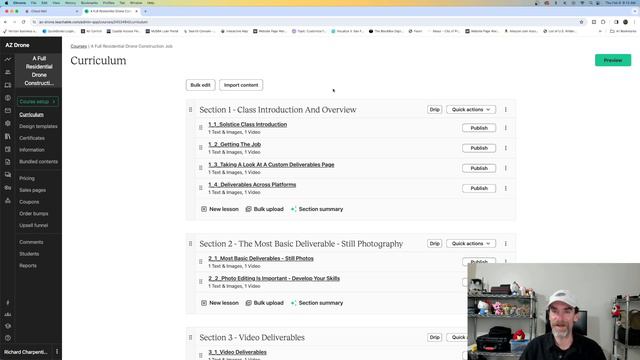Screen dimensions: 640x360
Task: Open the three-dot menu for lesson 1.4
Action: 506,188
